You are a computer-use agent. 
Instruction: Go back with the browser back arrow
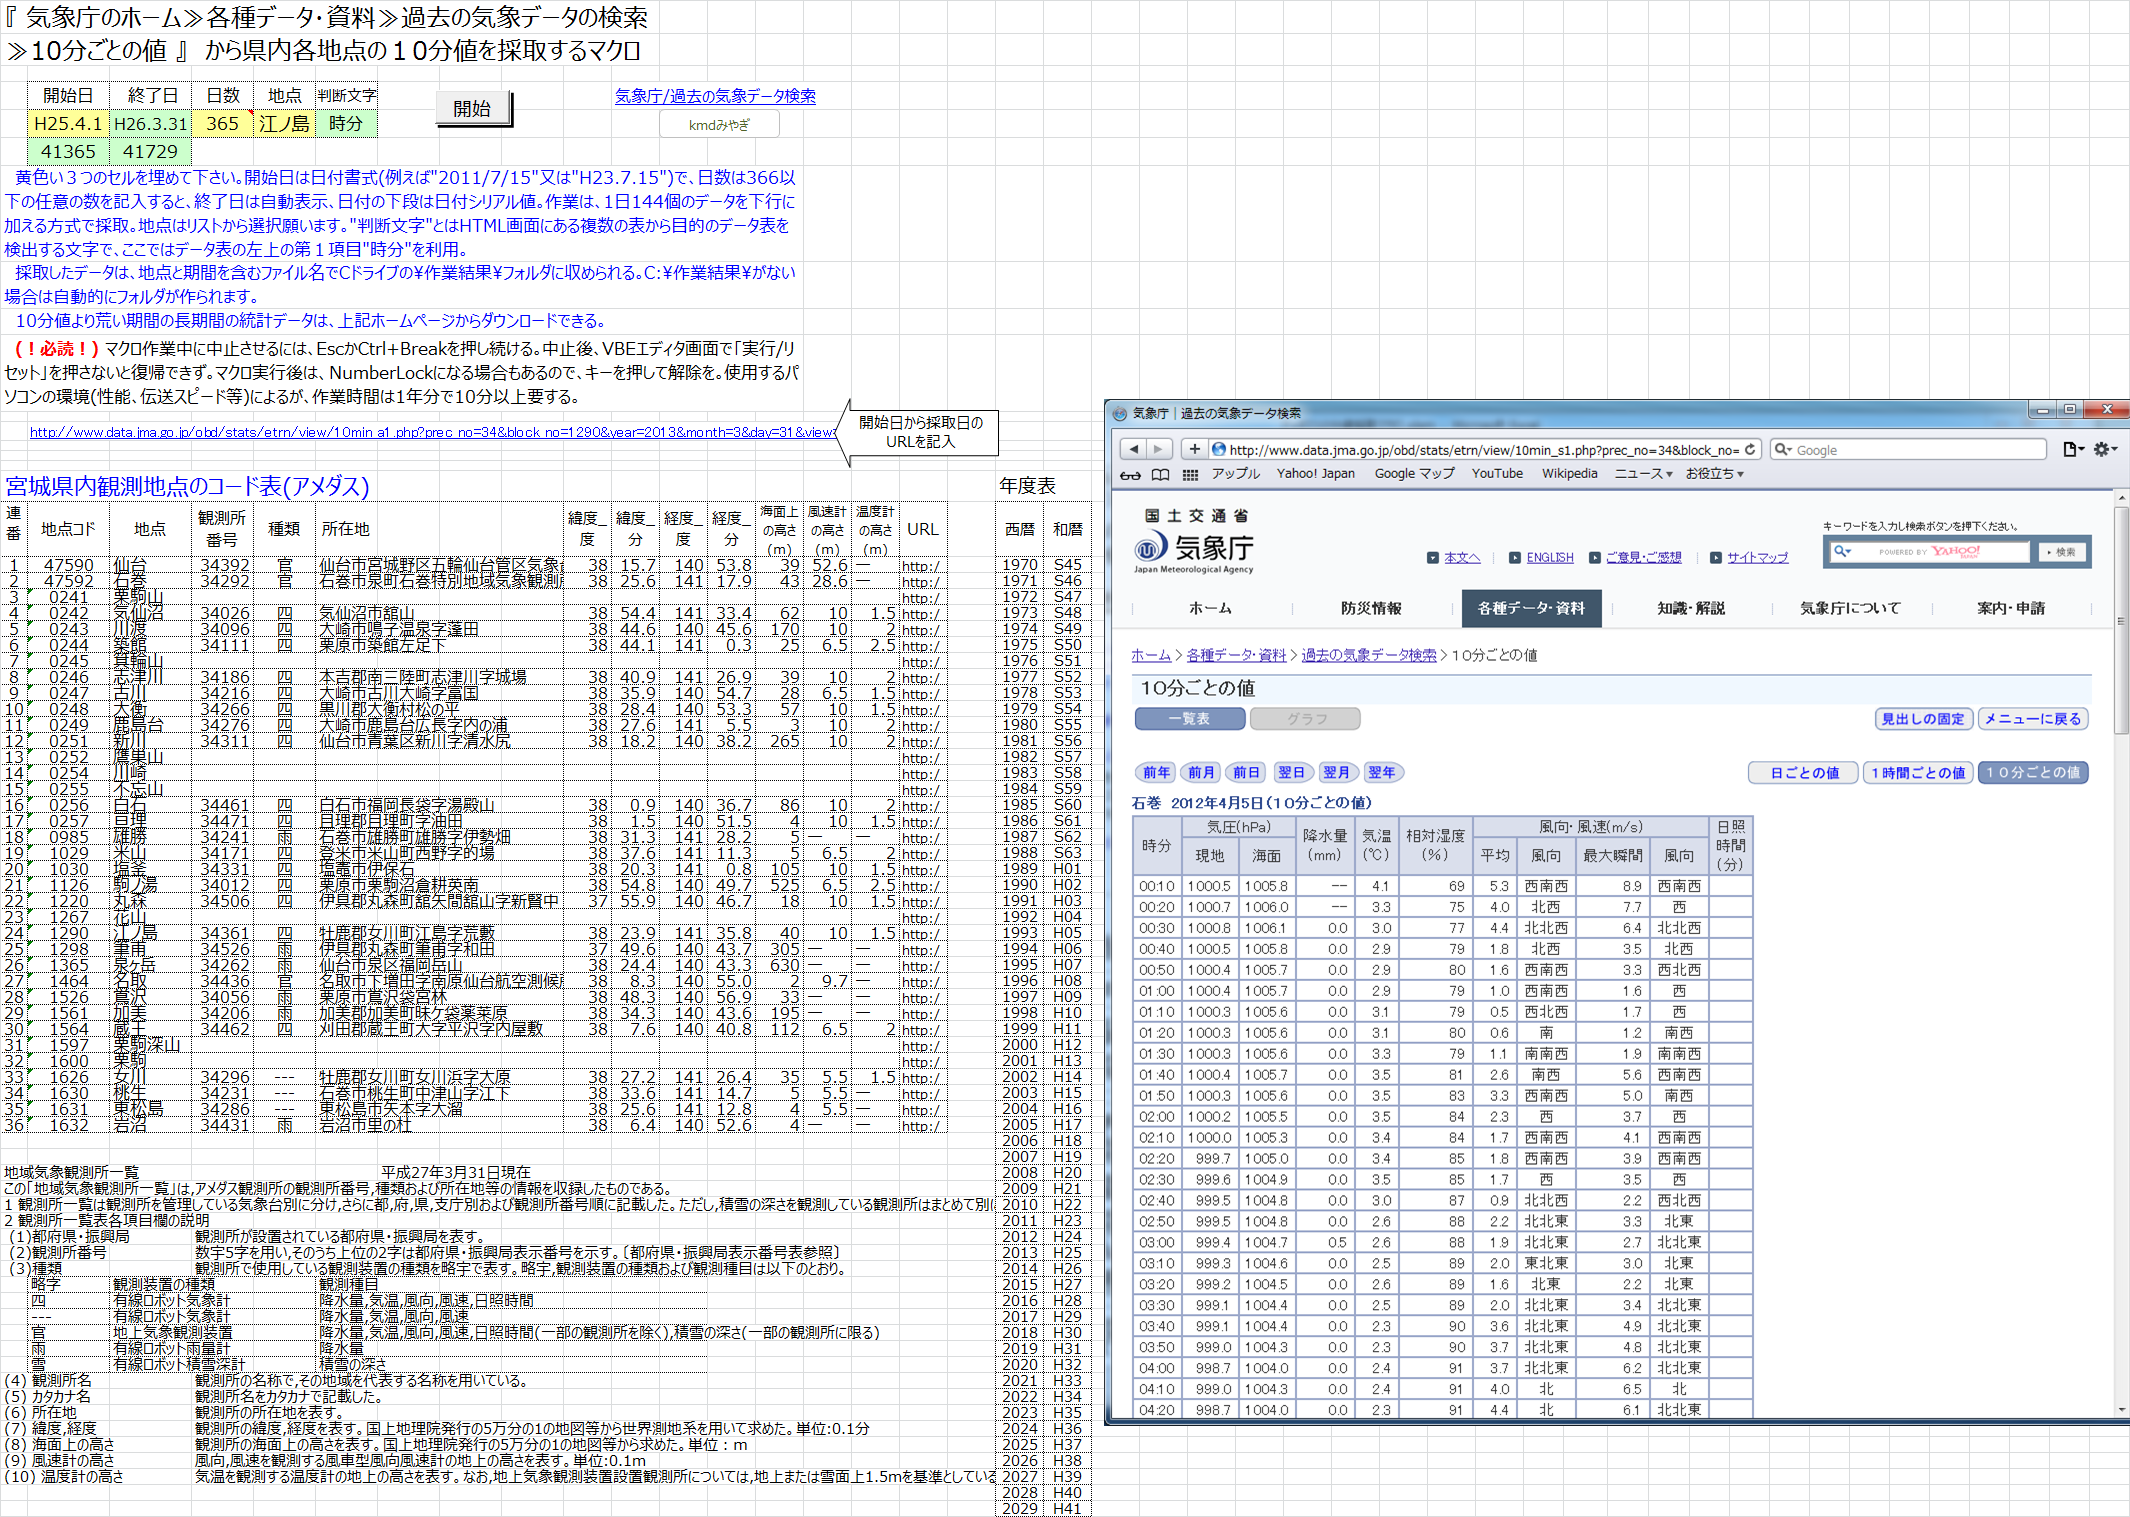point(1132,449)
